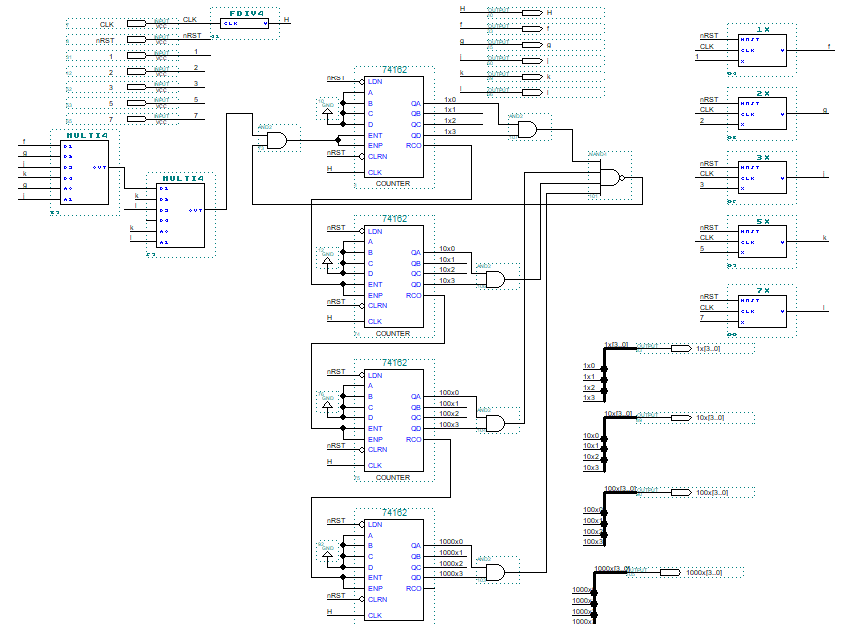Screen dimensions: 863x624
Task: Select the CLK input pin symbol
Action: point(136,24)
